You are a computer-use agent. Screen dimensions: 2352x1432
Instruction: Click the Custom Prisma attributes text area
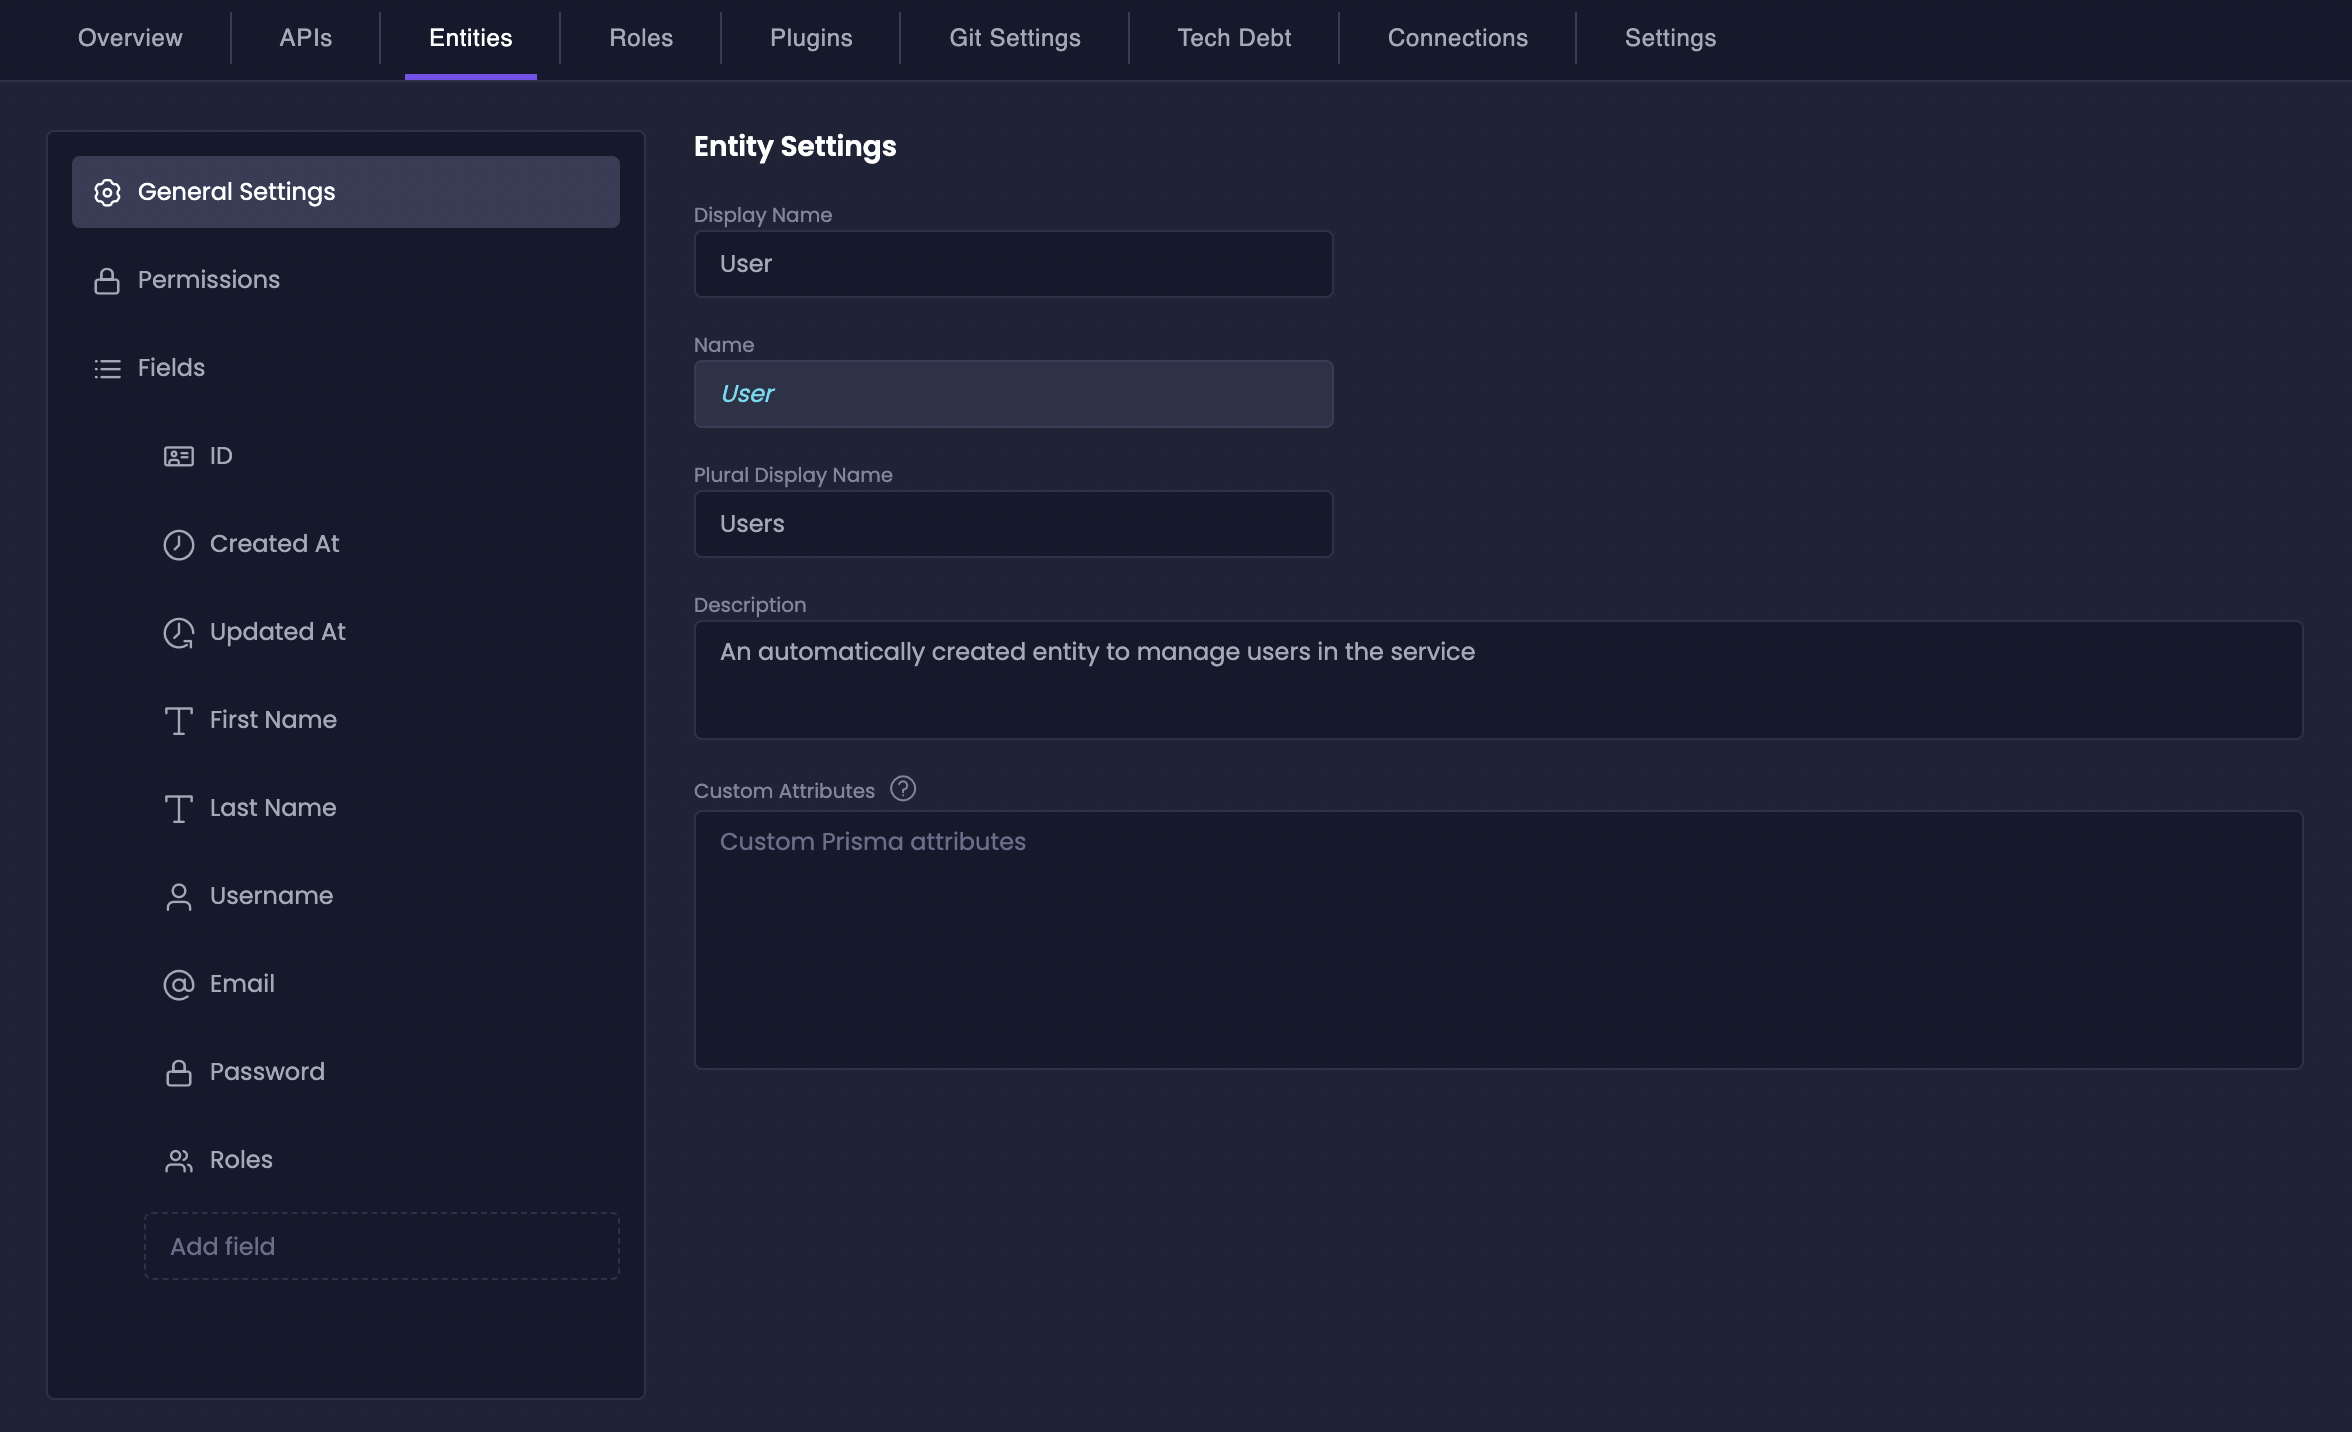tap(1497, 940)
